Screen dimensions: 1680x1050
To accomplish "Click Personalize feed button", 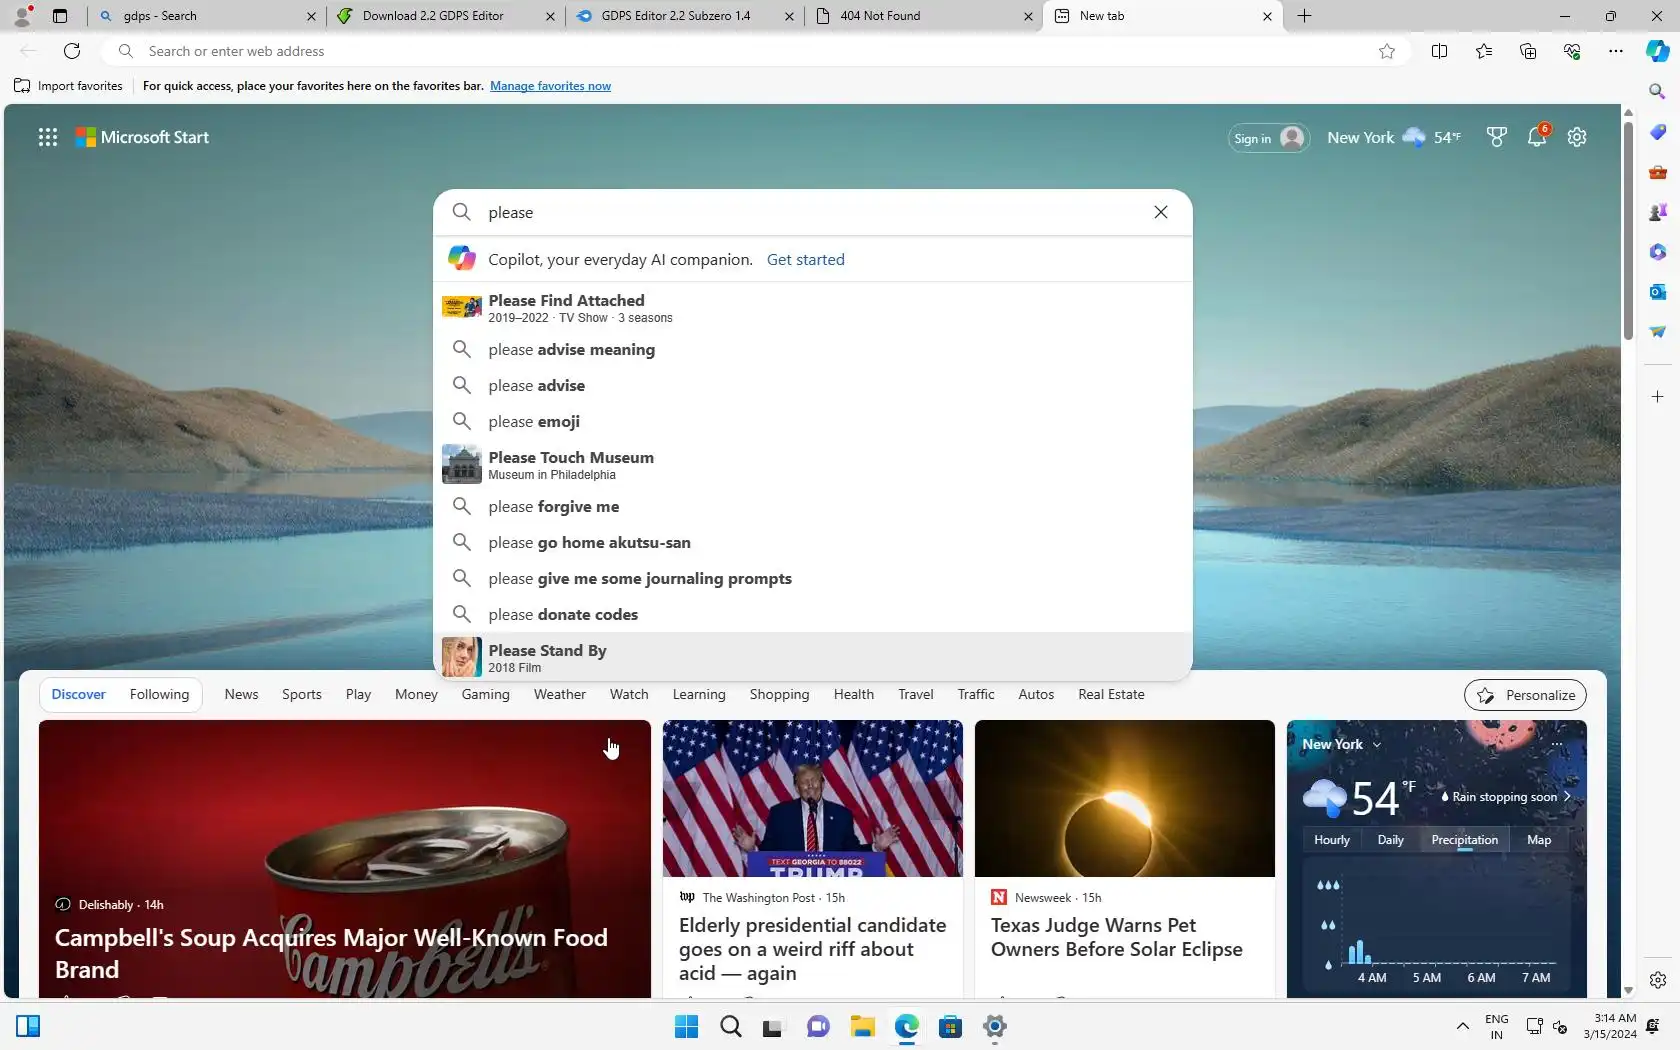I will click(1525, 695).
